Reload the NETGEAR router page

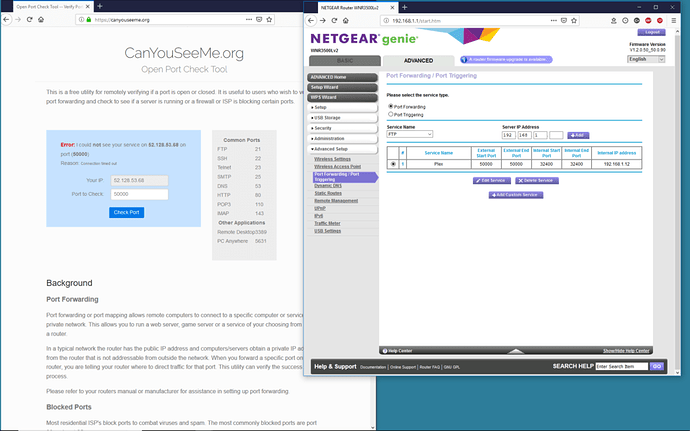[x=334, y=20]
